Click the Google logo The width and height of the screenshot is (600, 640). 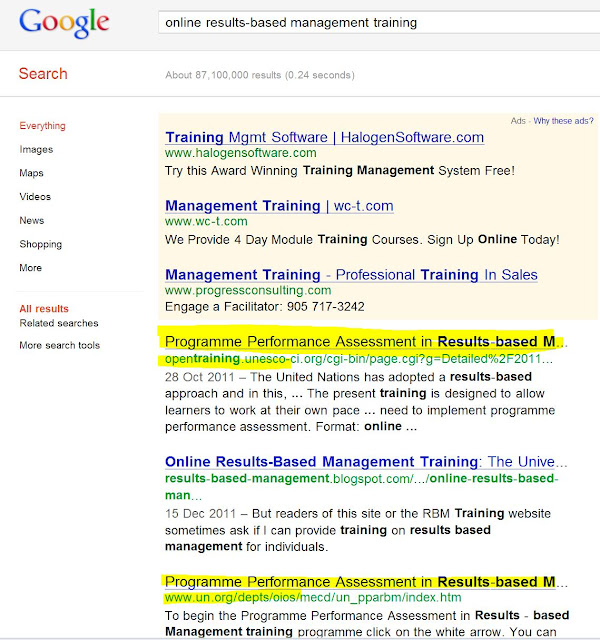tap(64, 23)
